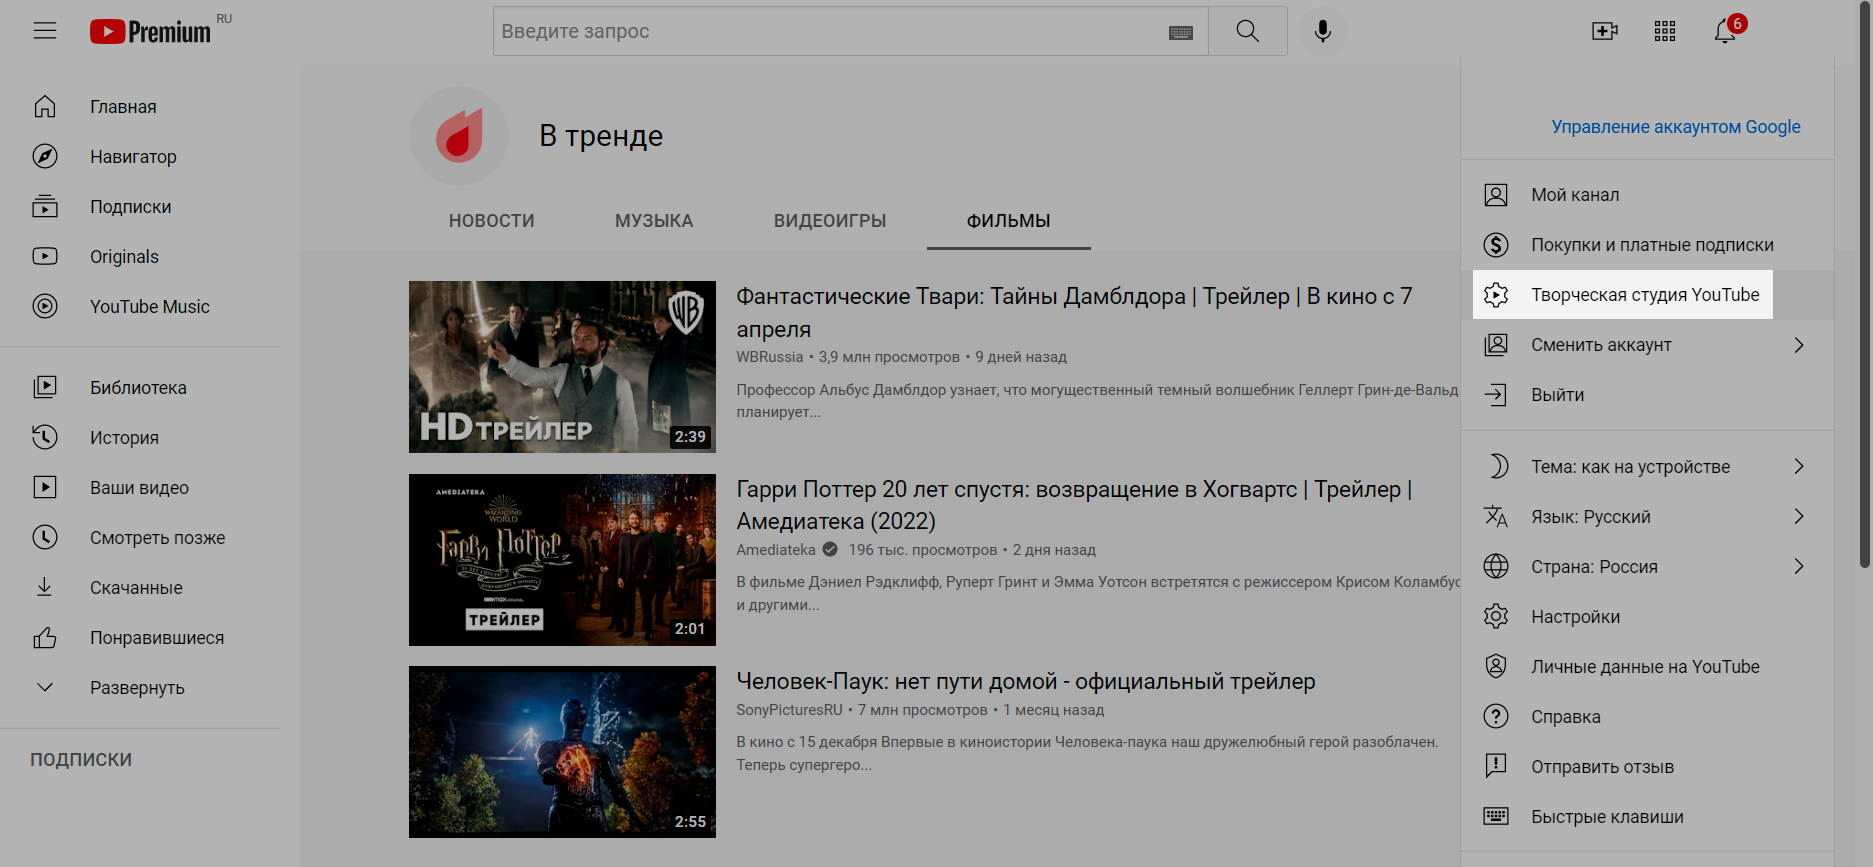The width and height of the screenshot is (1873, 867).
Task: Click the Watch later clock icon
Action: tap(45, 538)
